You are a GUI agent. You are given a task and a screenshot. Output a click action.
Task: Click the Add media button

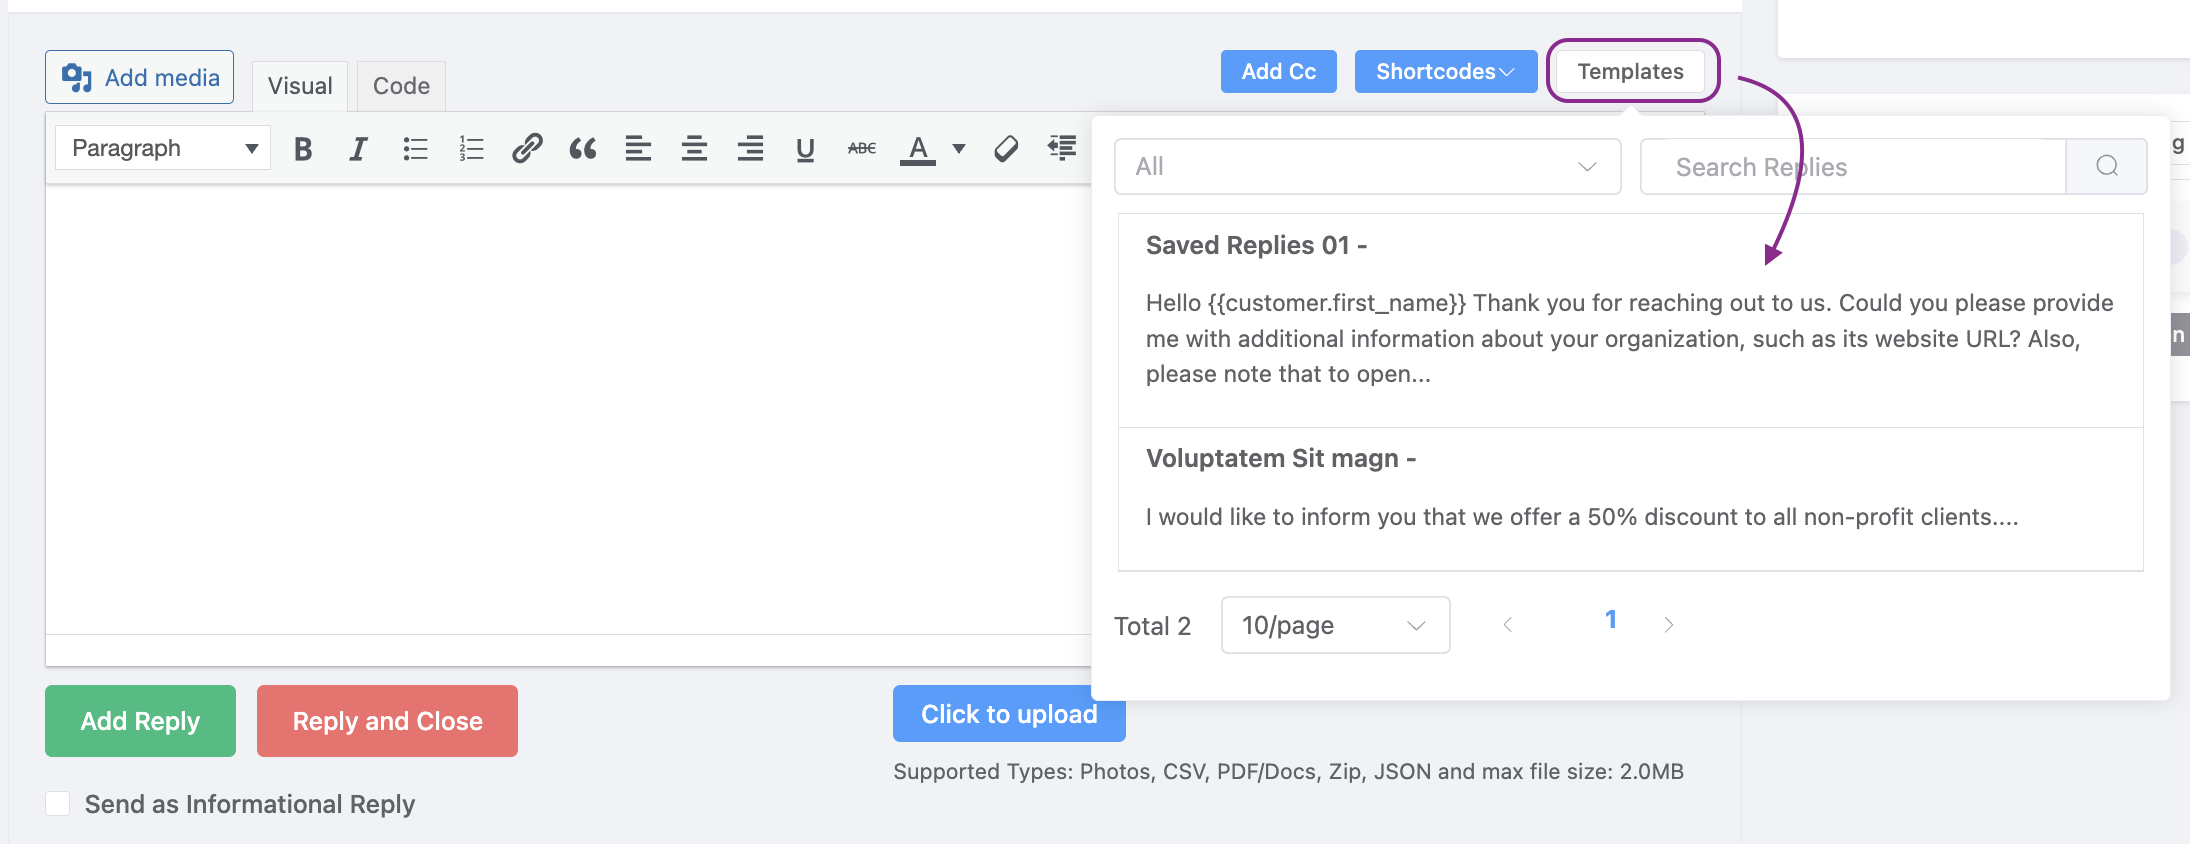pos(140,77)
